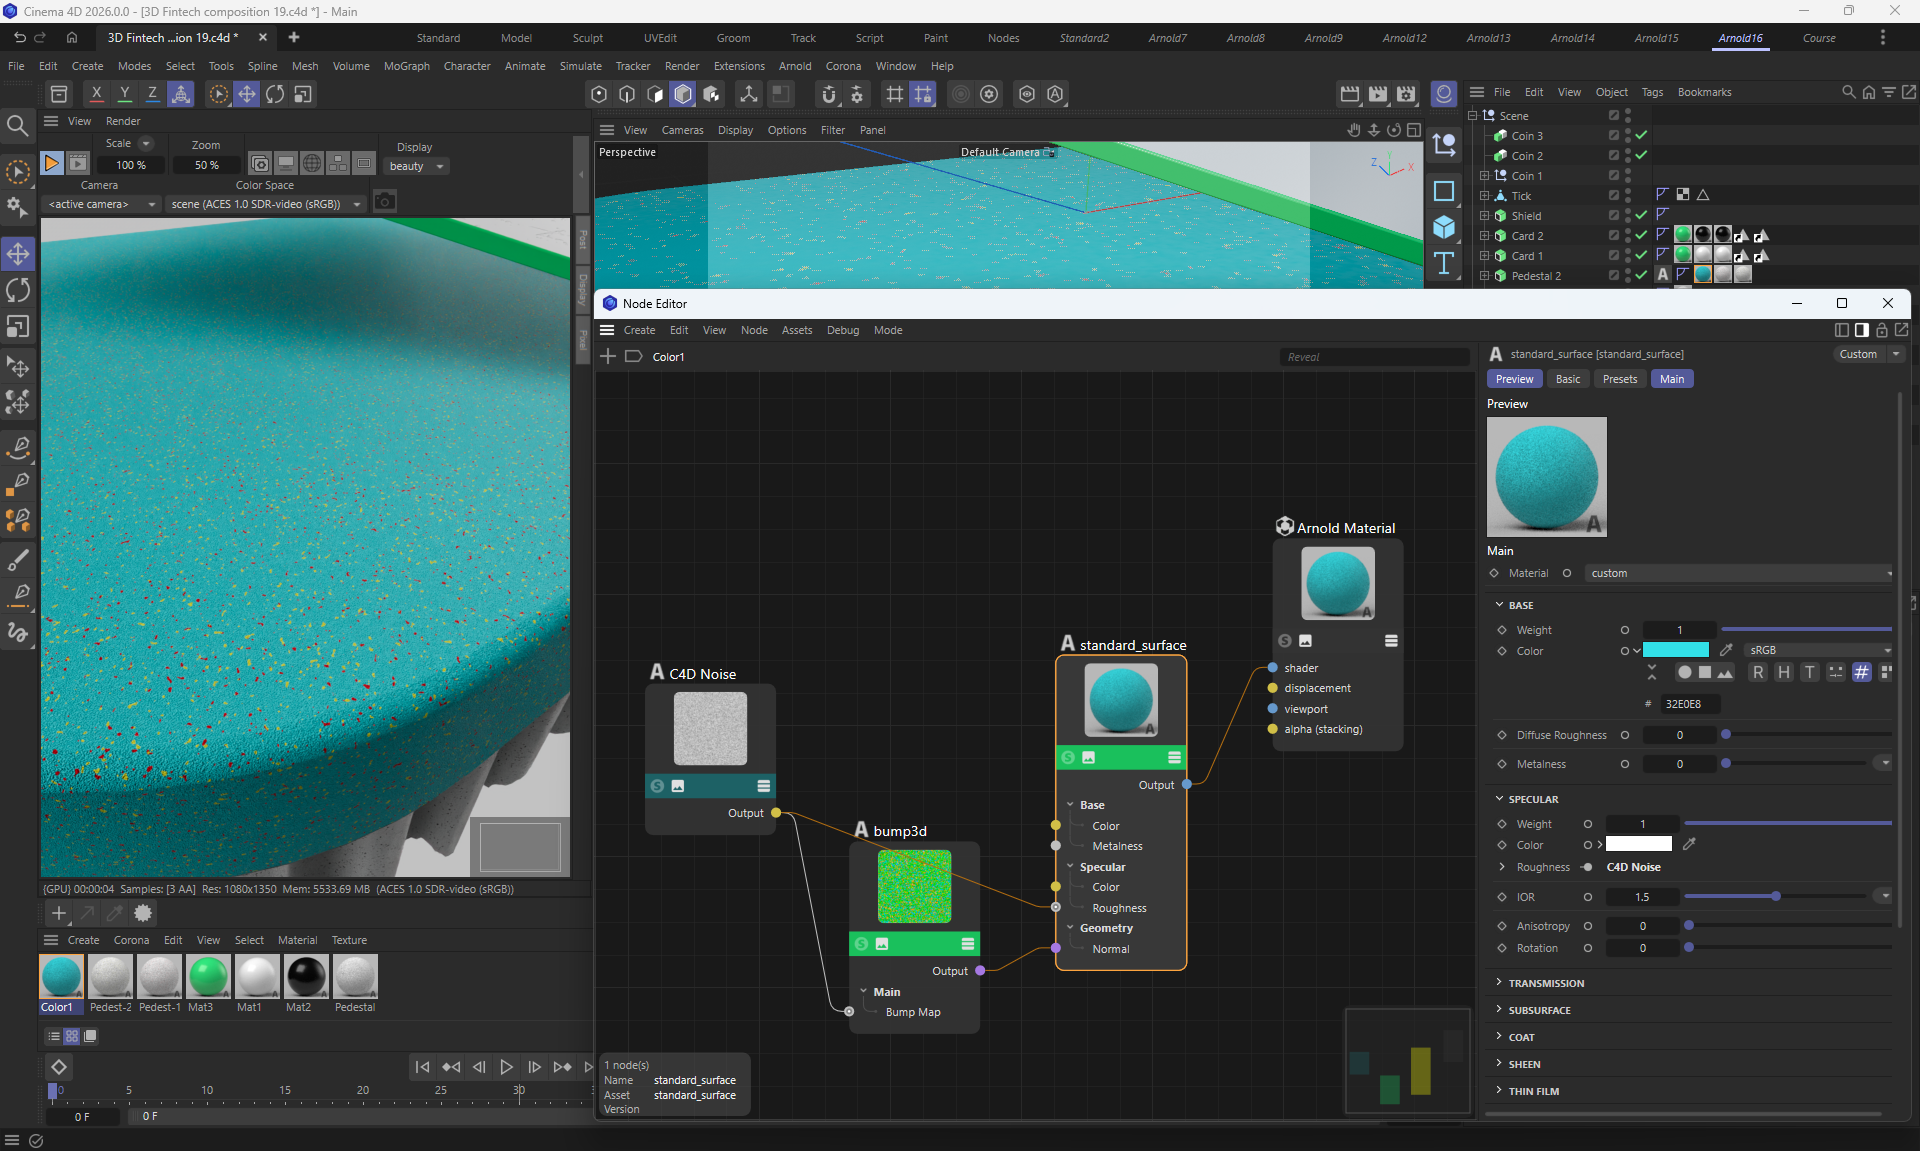
Task: Click the Text tool icon
Action: [1444, 263]
